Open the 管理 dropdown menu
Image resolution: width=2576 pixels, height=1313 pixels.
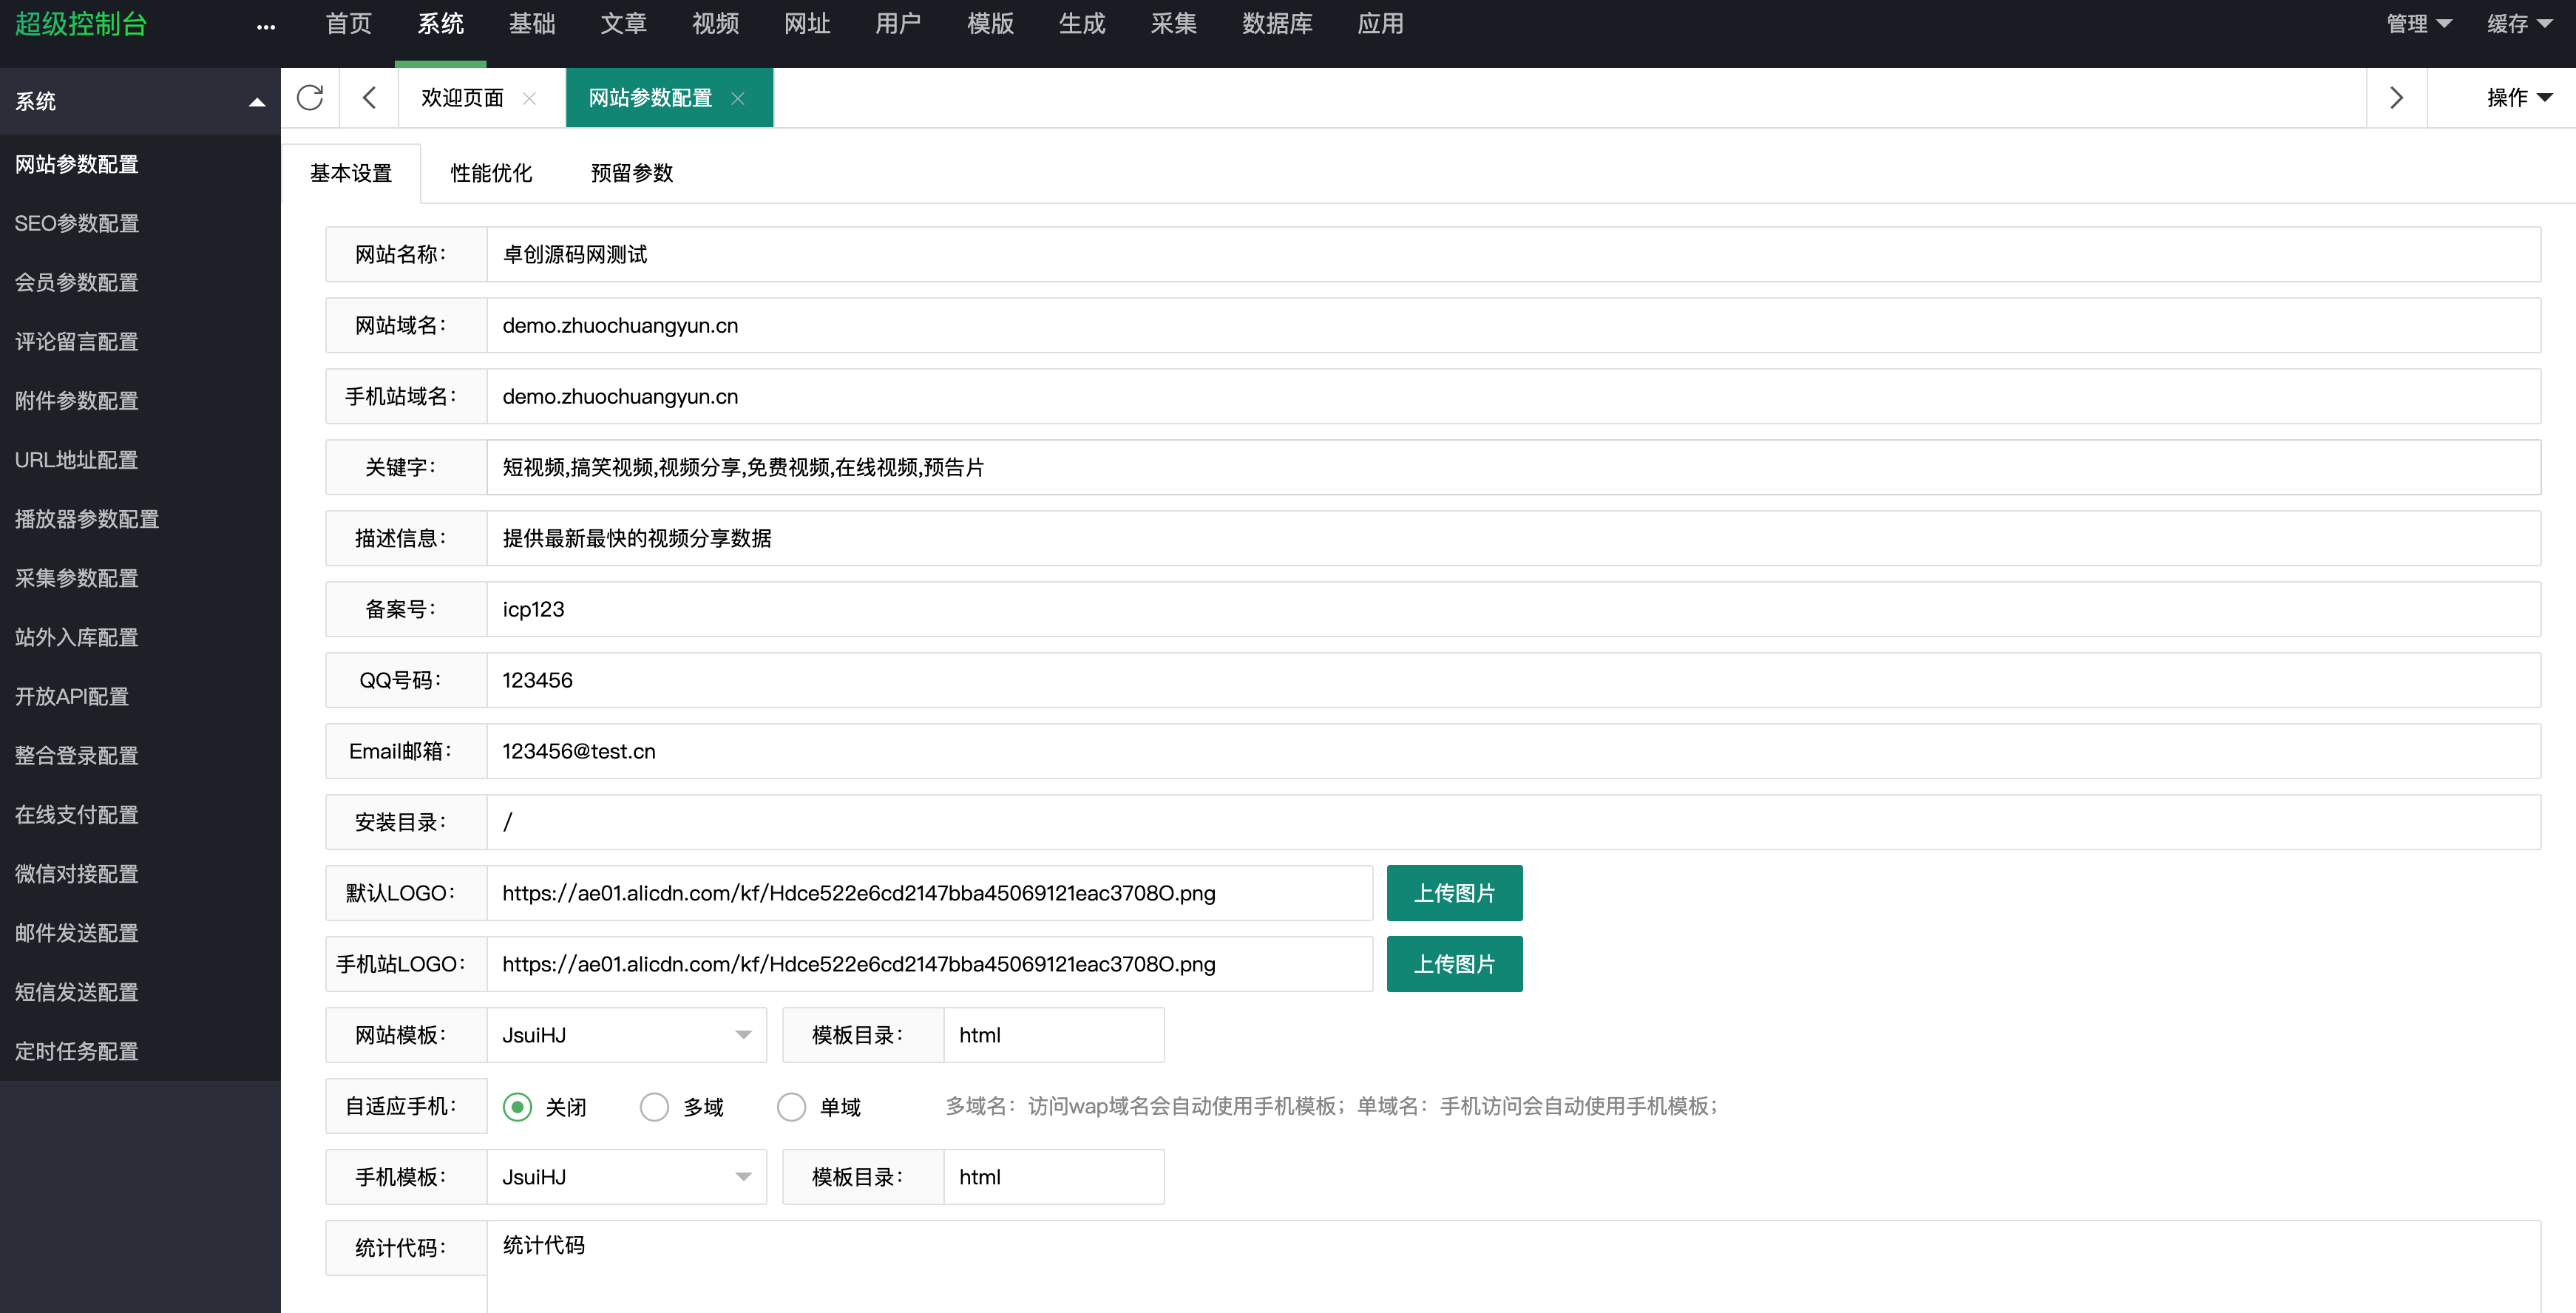point(2418,24)
